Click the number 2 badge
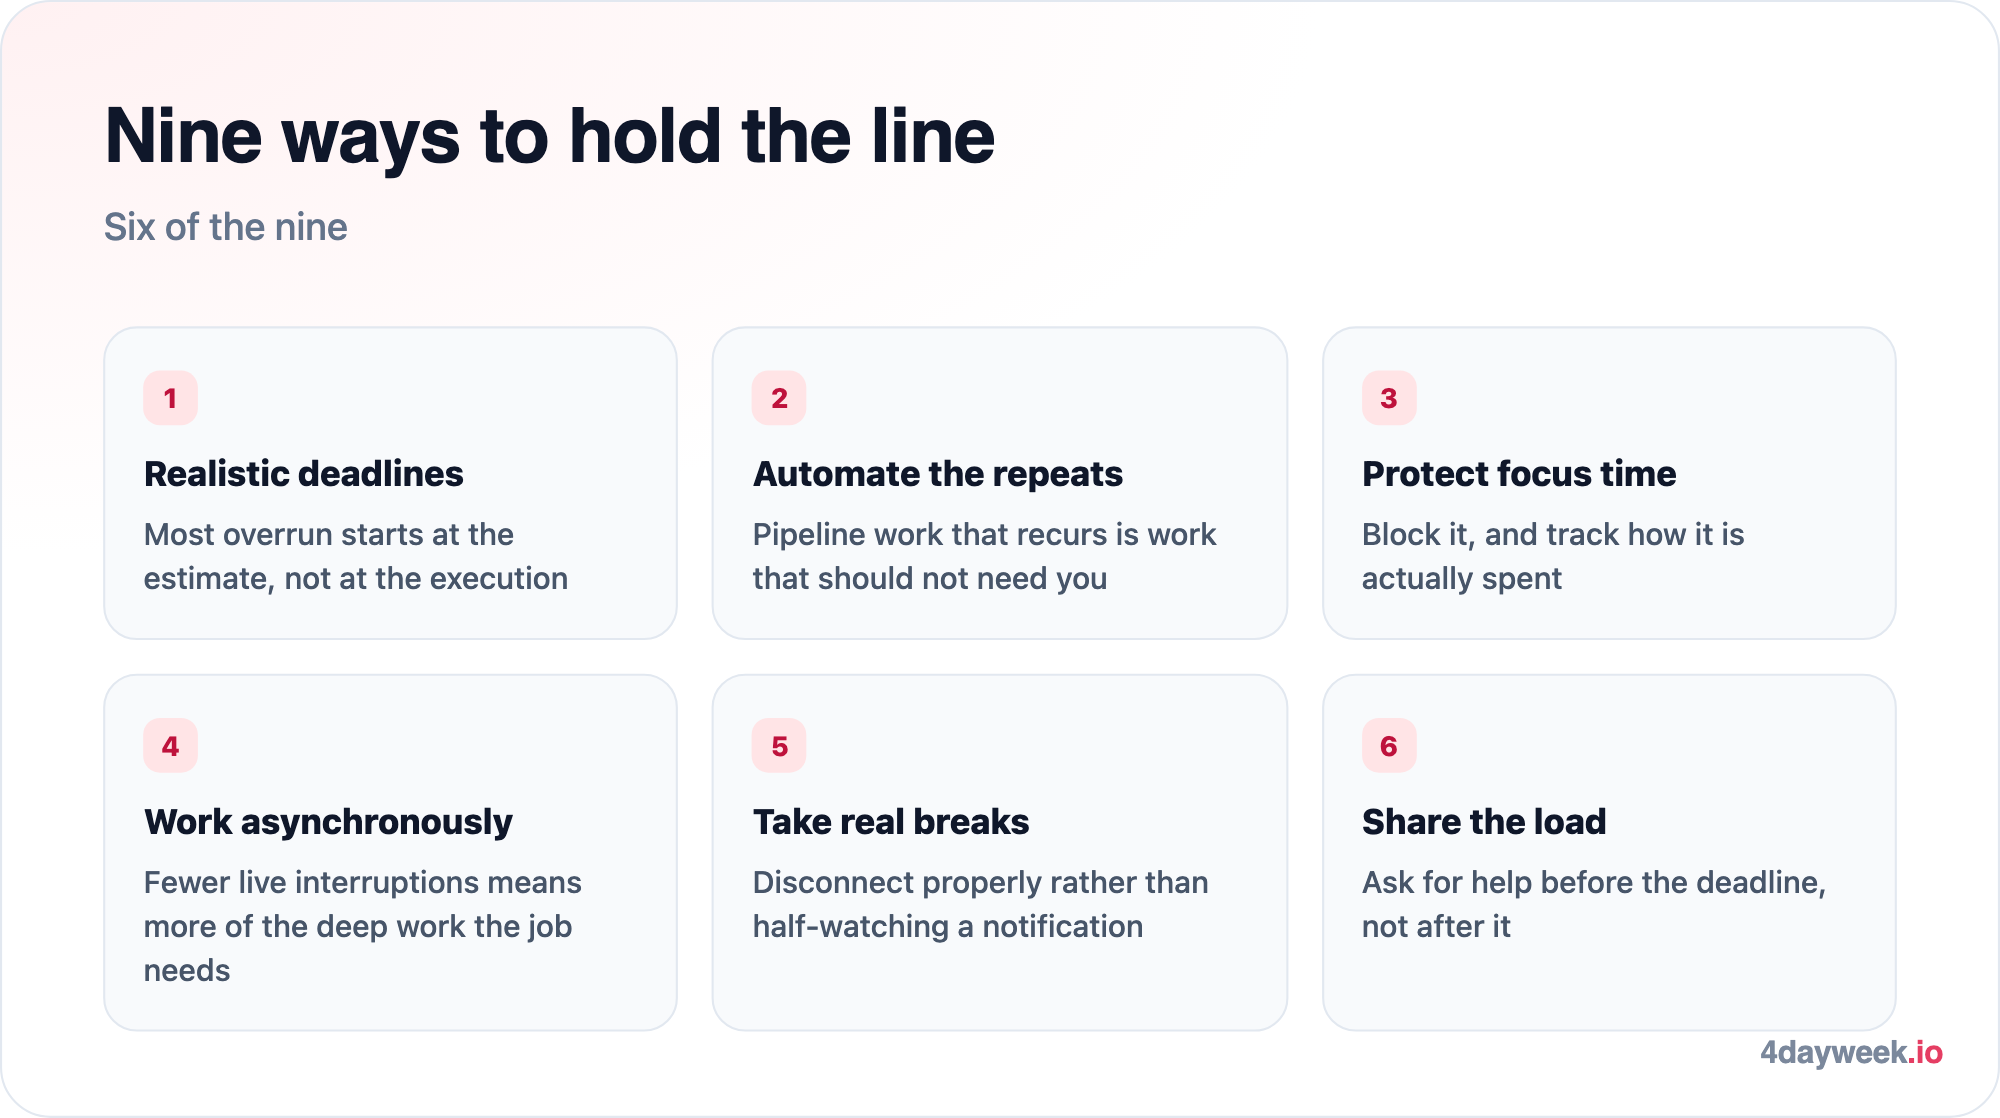 pyautogui.click(x=779, y=398)
